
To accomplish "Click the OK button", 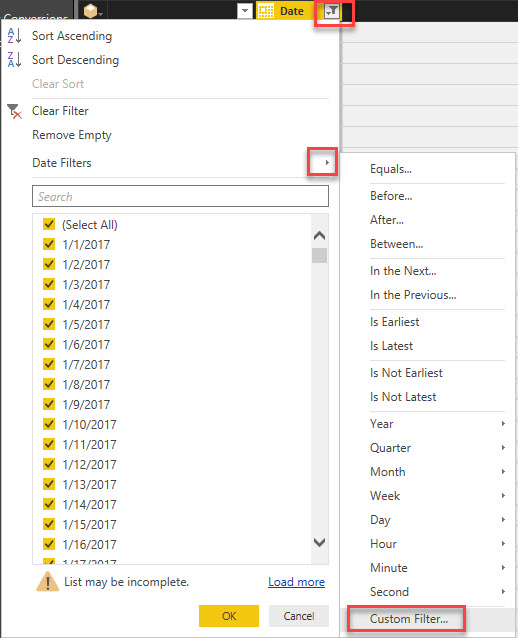I will pyautogui.click(x=229, y=616).
